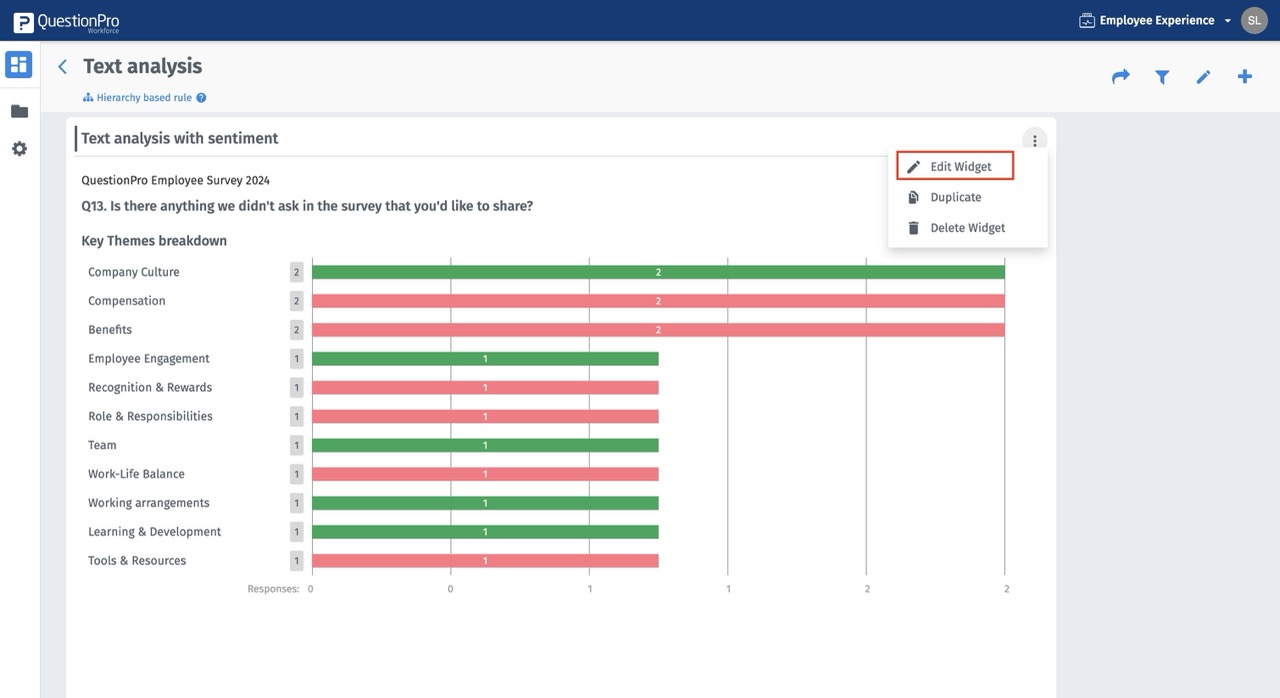The width and height of the screenshot is (1280, 698).
Task: Select Edit Widget from the context menu
Action: (954, 166)
